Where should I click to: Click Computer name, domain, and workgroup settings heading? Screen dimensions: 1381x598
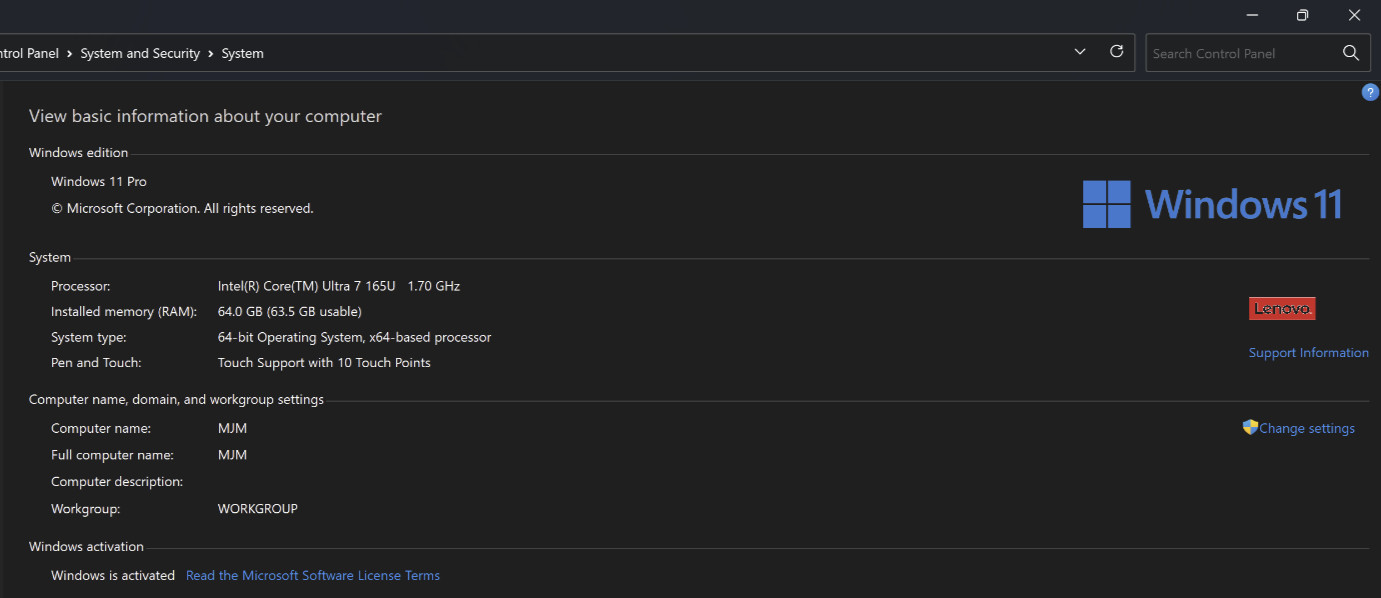click(176, 400)
